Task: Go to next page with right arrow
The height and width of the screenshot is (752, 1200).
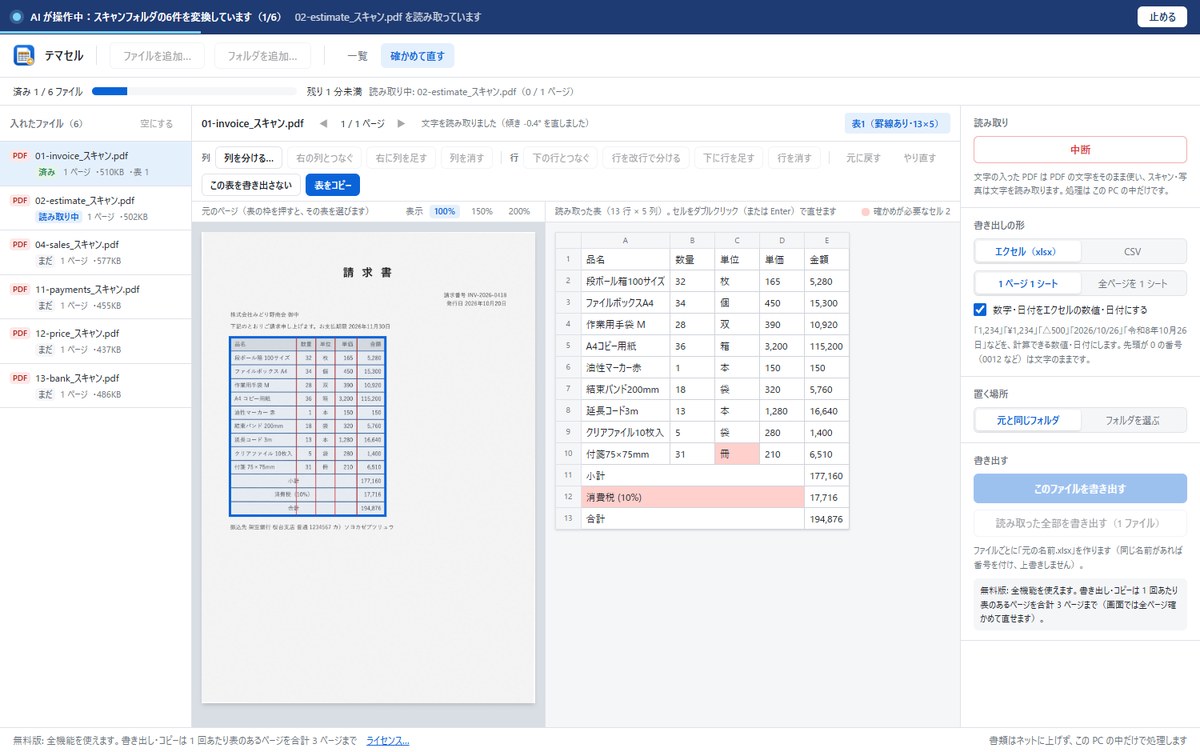Action: click(401, 124)
